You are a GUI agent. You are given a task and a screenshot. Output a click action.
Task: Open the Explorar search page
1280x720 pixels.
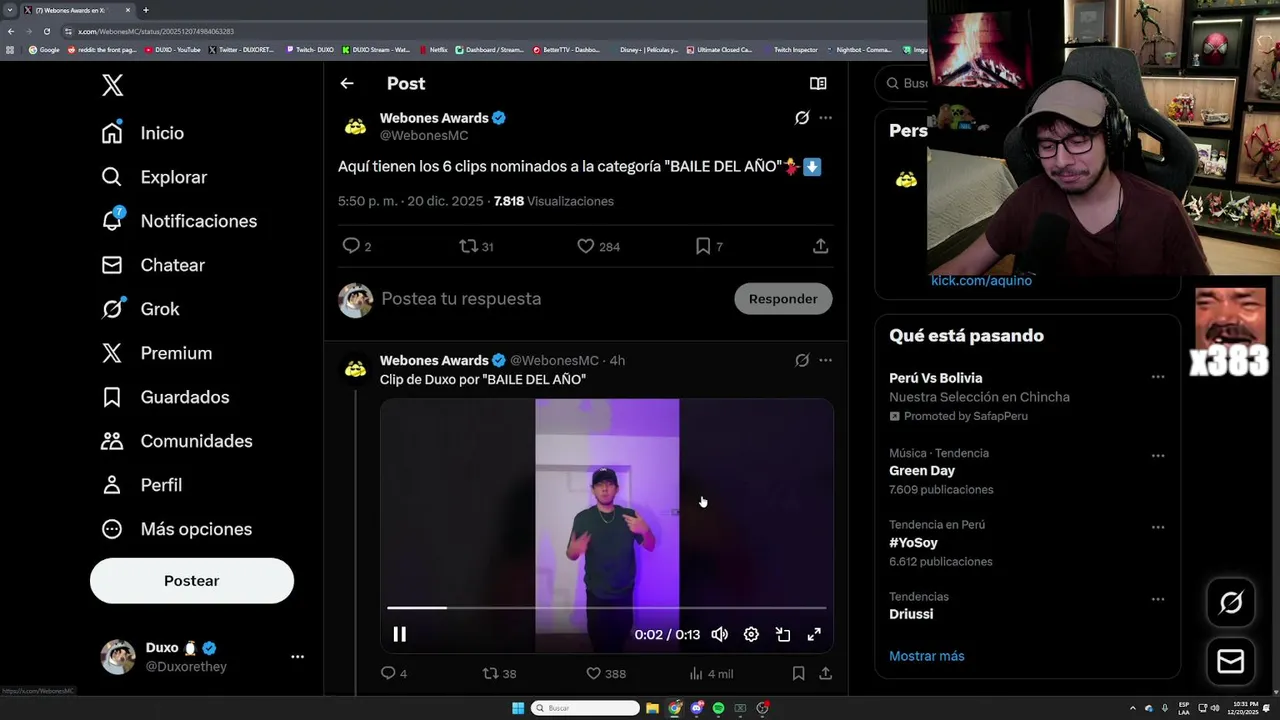[154, 177]
